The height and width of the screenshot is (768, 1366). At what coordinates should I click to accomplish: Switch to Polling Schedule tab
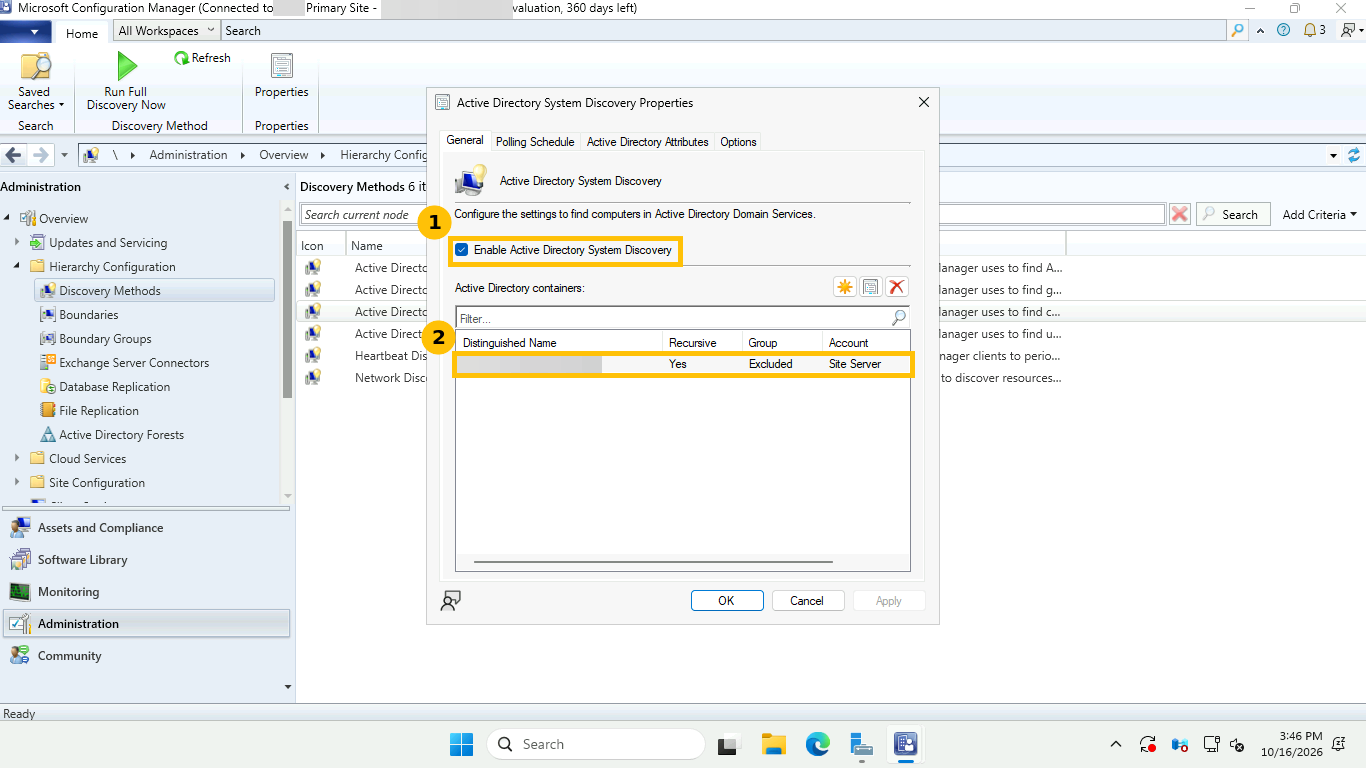click(535, 142)
